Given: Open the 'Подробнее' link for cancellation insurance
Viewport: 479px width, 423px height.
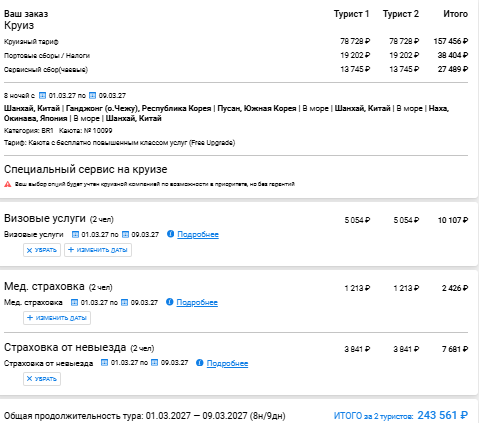Looking at the screenshot, I should (x=227, y=363).
